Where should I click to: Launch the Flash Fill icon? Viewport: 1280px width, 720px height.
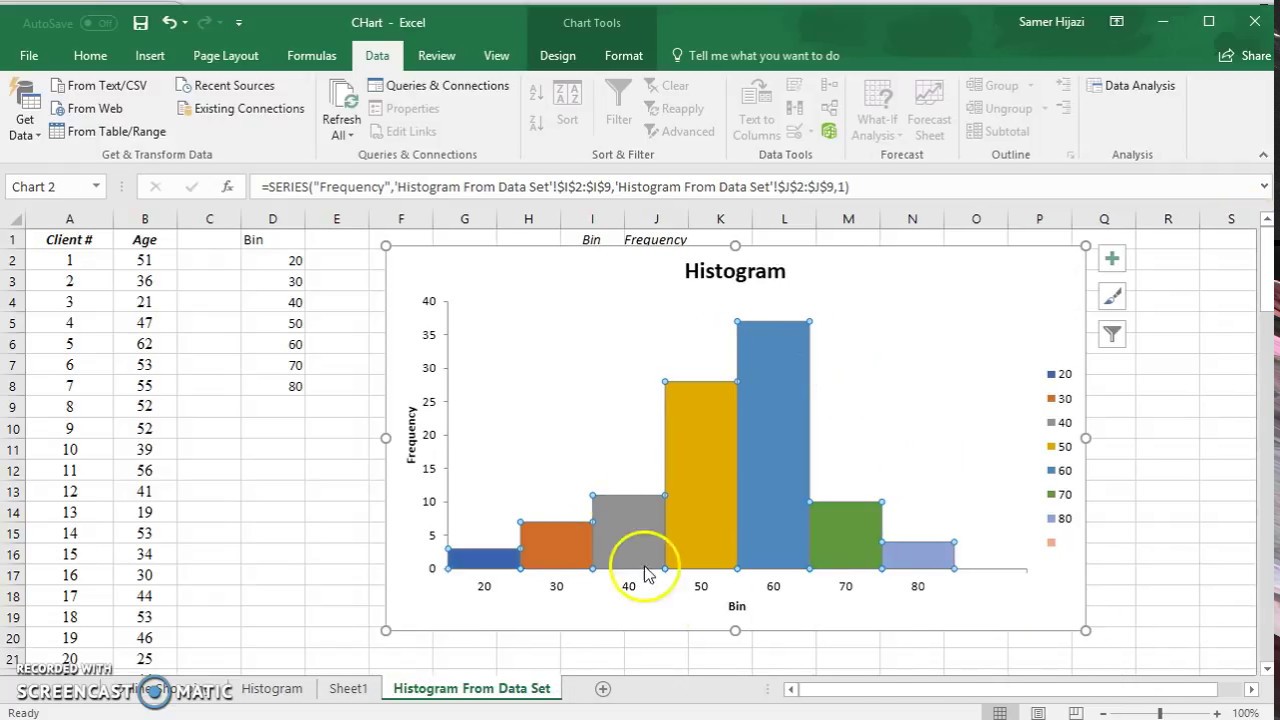pyautogui.click(x=794, y=86)
